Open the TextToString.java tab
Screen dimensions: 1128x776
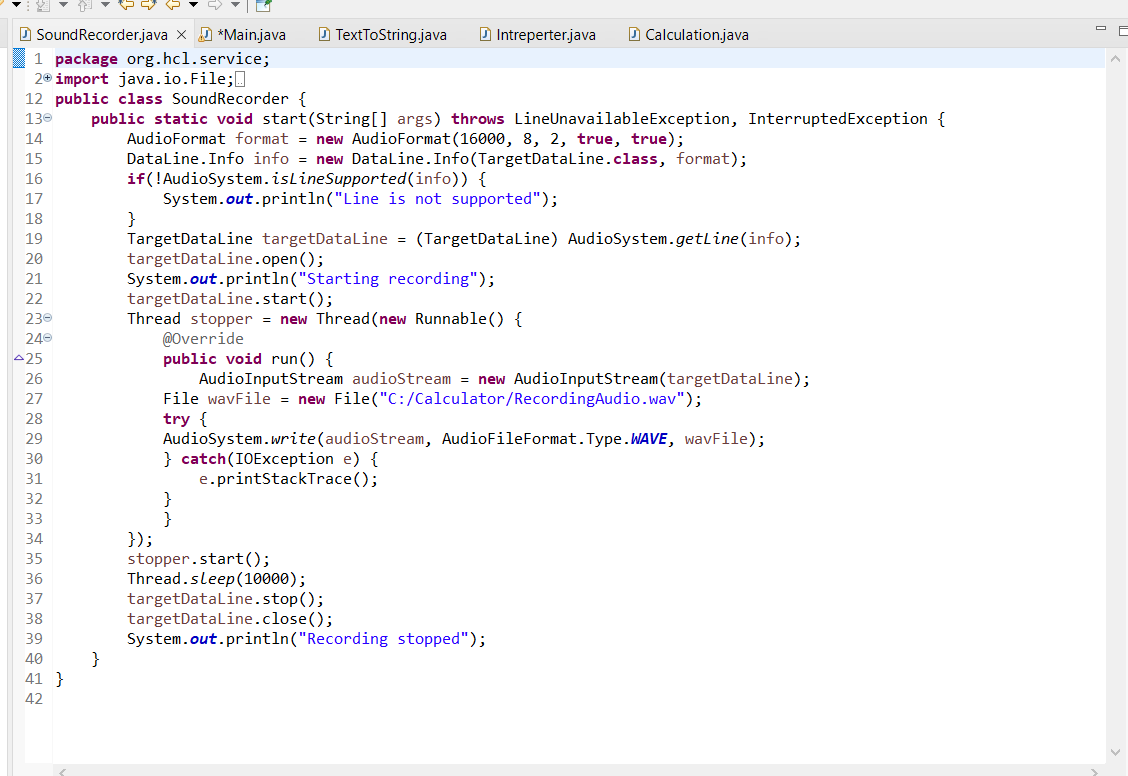(391, 35)
